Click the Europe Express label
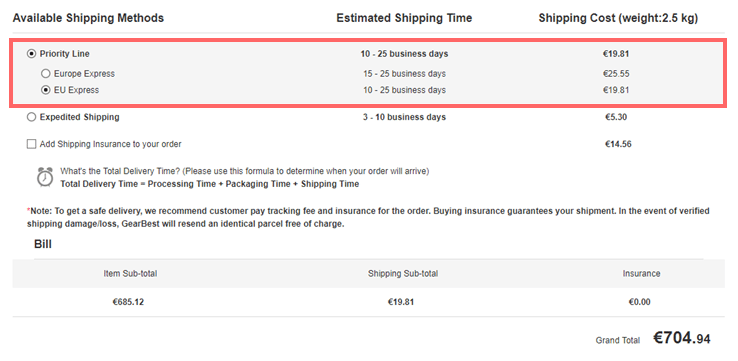738x361 pixels. click(84, 73)
